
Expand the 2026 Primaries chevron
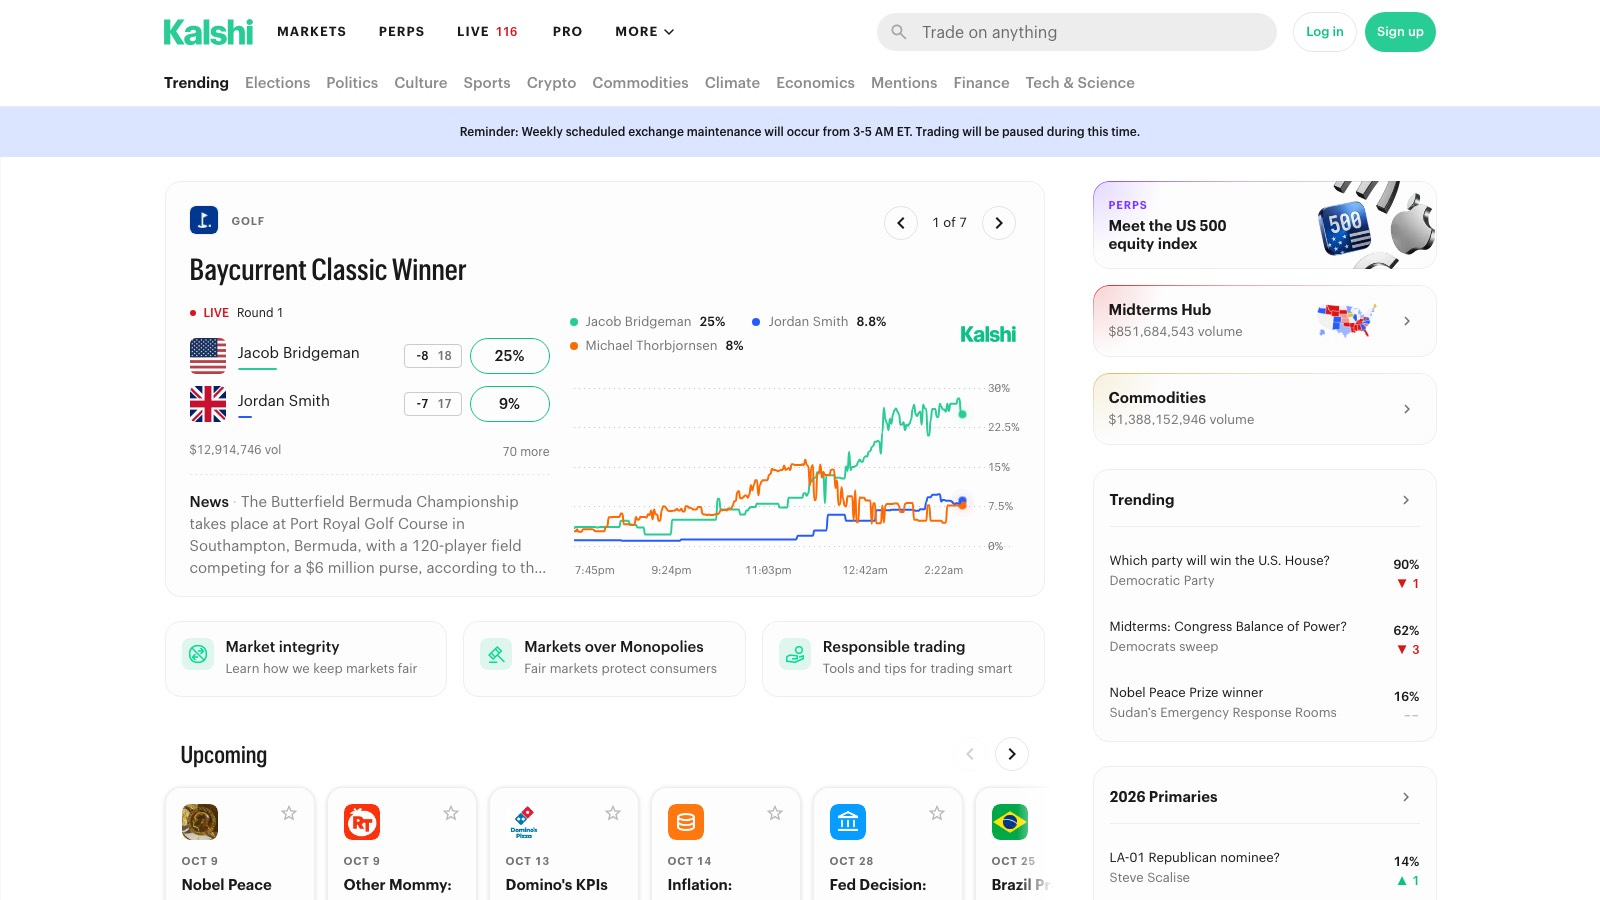pos(1406,797)
